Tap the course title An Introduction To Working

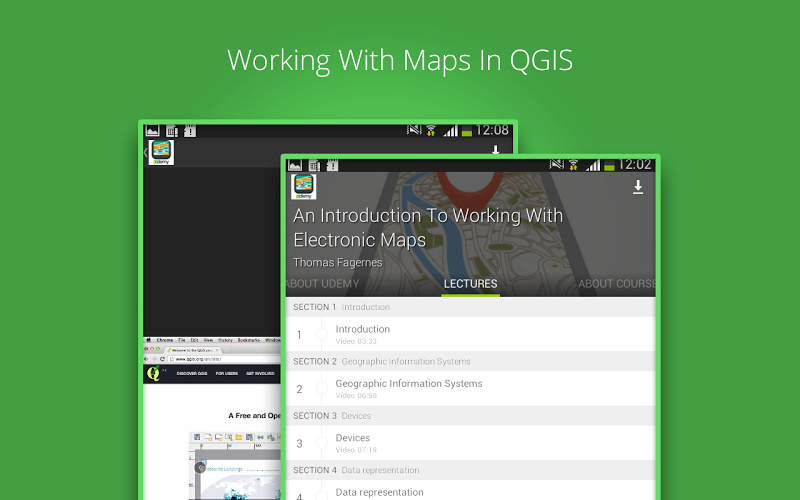point(428,228)
